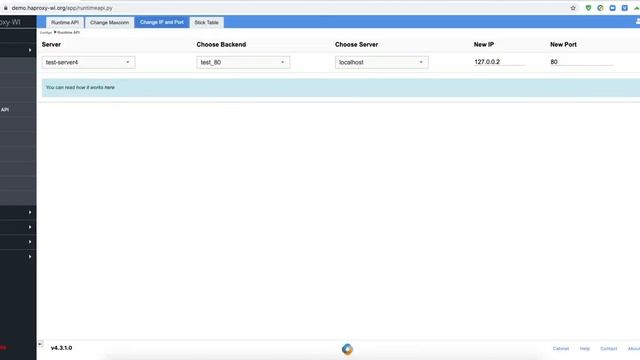The height and width of the screenshot is (360, 640).
Task: Open the Cabinet footer link
Action: 561,349
